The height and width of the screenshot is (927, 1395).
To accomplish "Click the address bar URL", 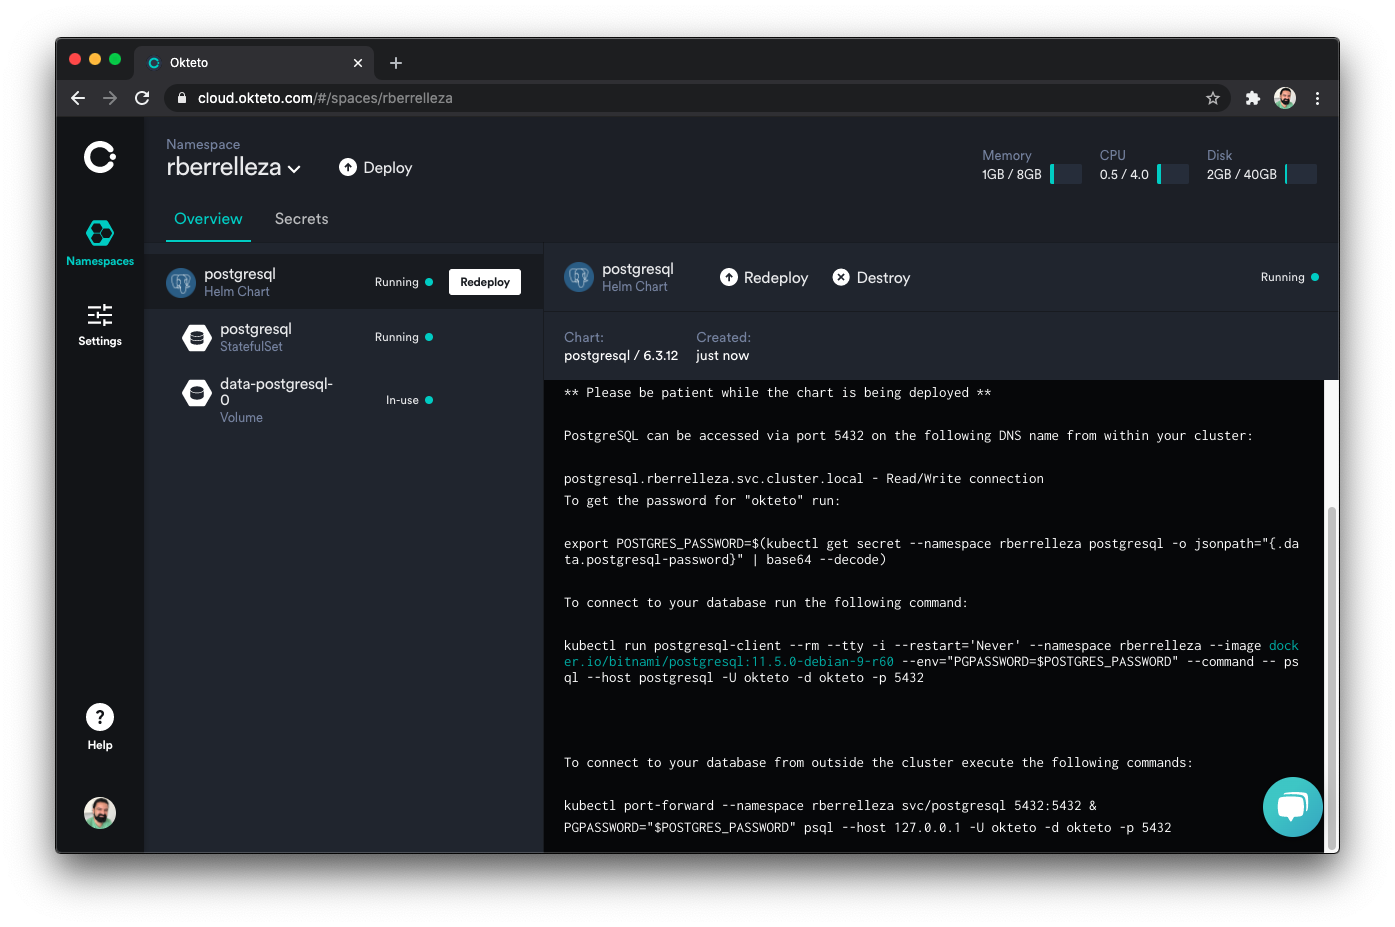I will (325, 98).
